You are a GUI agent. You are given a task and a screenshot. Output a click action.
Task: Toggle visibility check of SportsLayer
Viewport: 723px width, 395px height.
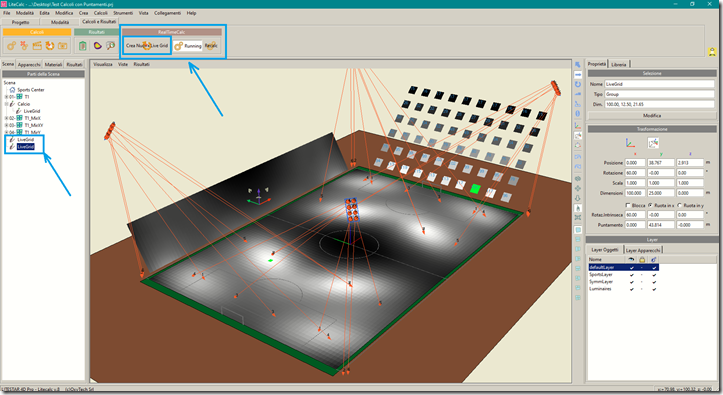point(632,275)
